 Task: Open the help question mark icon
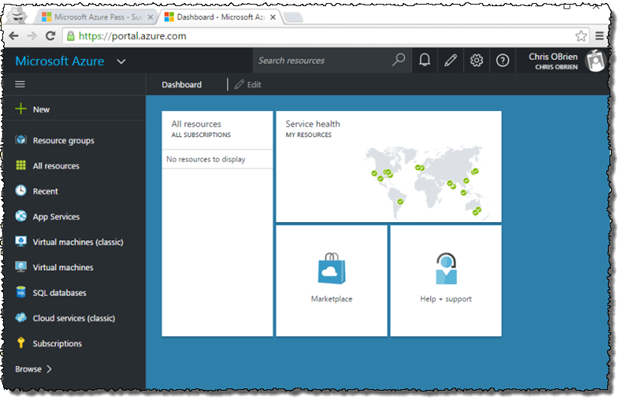(503, 61)
